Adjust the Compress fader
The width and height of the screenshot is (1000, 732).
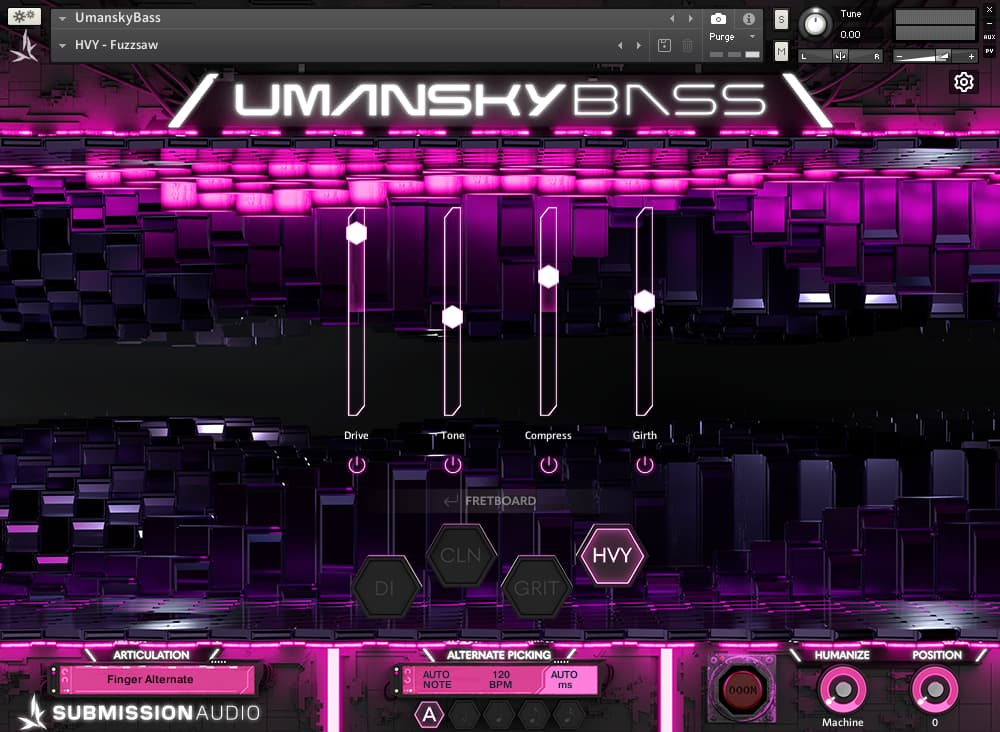(x=548, y=276)
